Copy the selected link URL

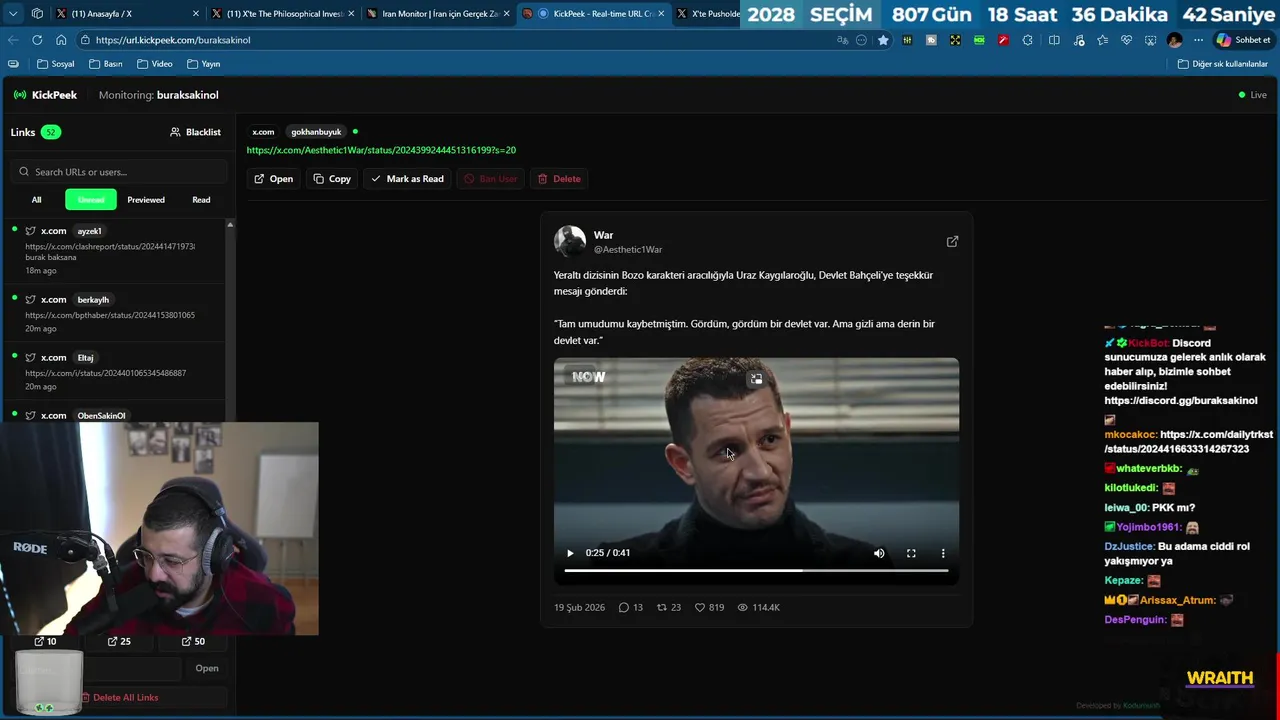pos(332,179)
